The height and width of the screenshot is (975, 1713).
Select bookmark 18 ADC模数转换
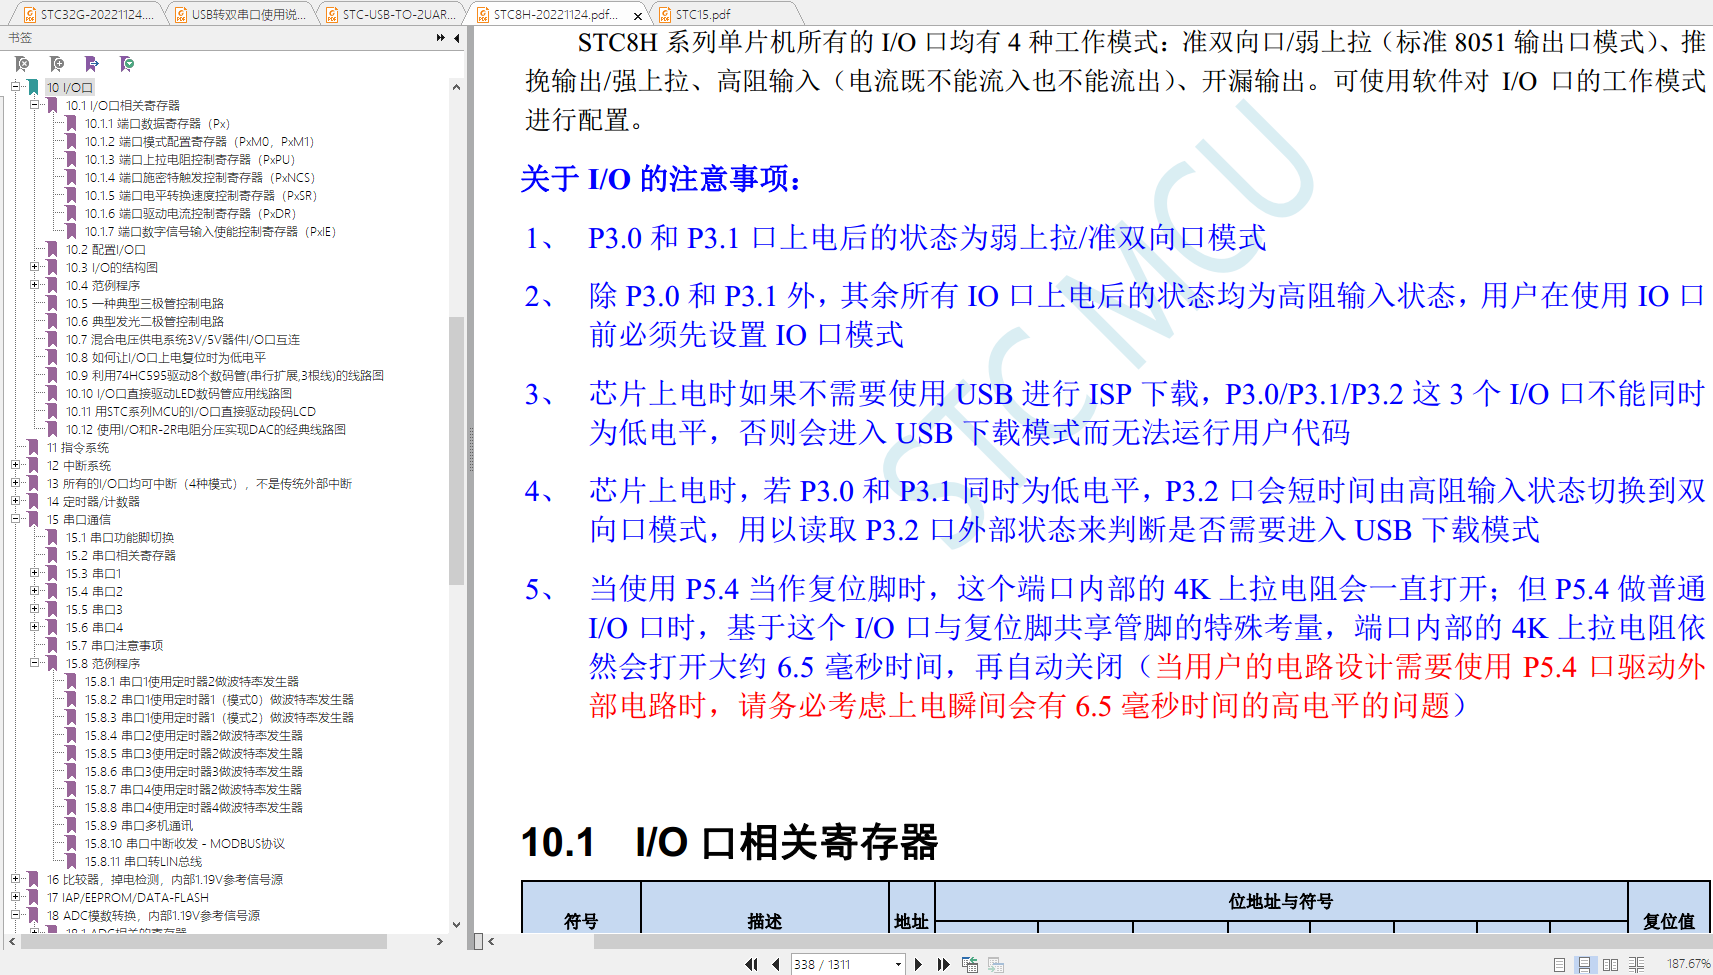(153, 916)
